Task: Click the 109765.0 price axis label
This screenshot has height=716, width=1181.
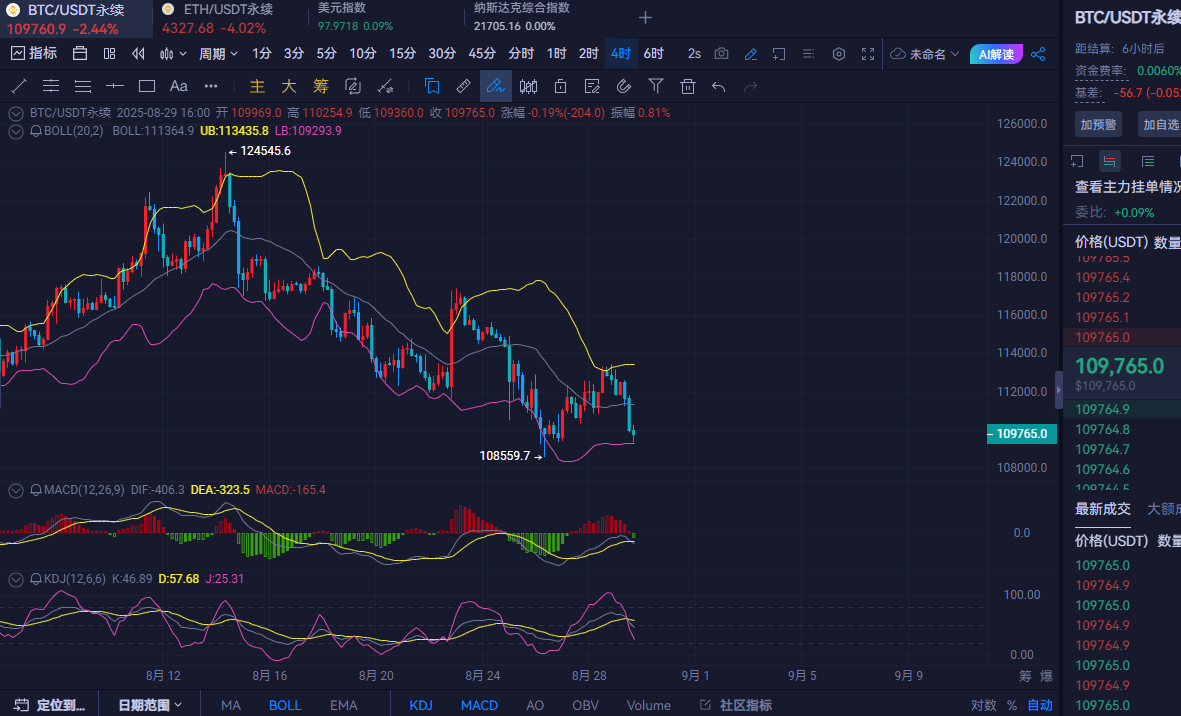Action: point(1022,434)
